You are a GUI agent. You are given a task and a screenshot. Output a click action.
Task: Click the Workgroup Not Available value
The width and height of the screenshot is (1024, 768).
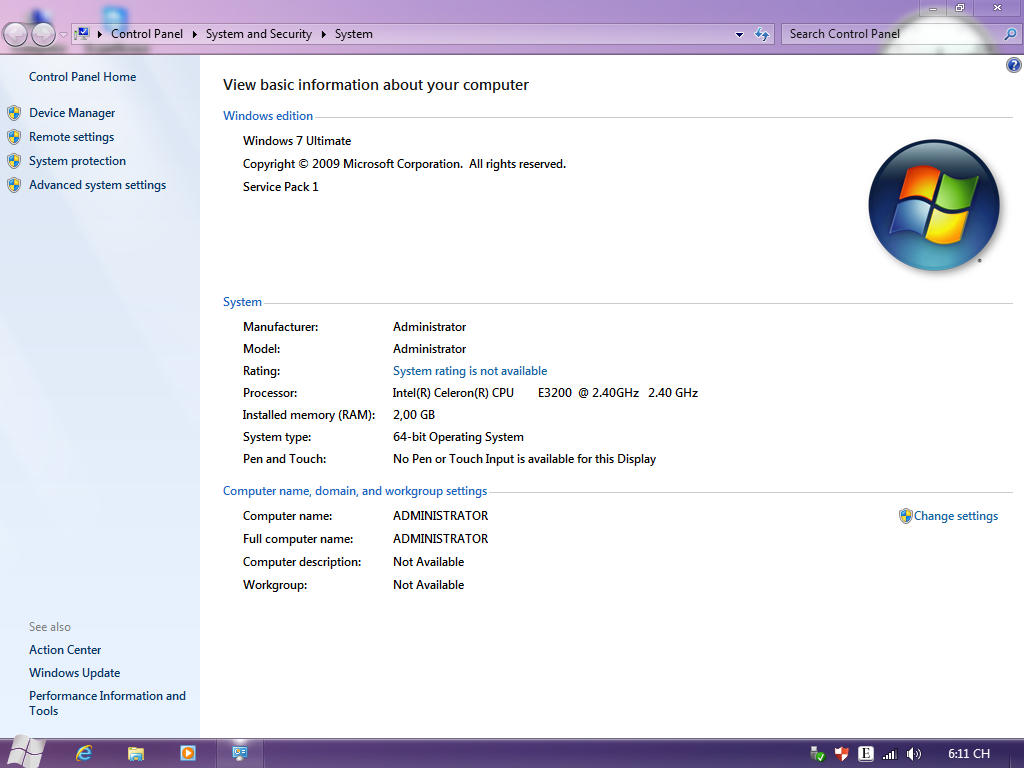coord(428,585)
